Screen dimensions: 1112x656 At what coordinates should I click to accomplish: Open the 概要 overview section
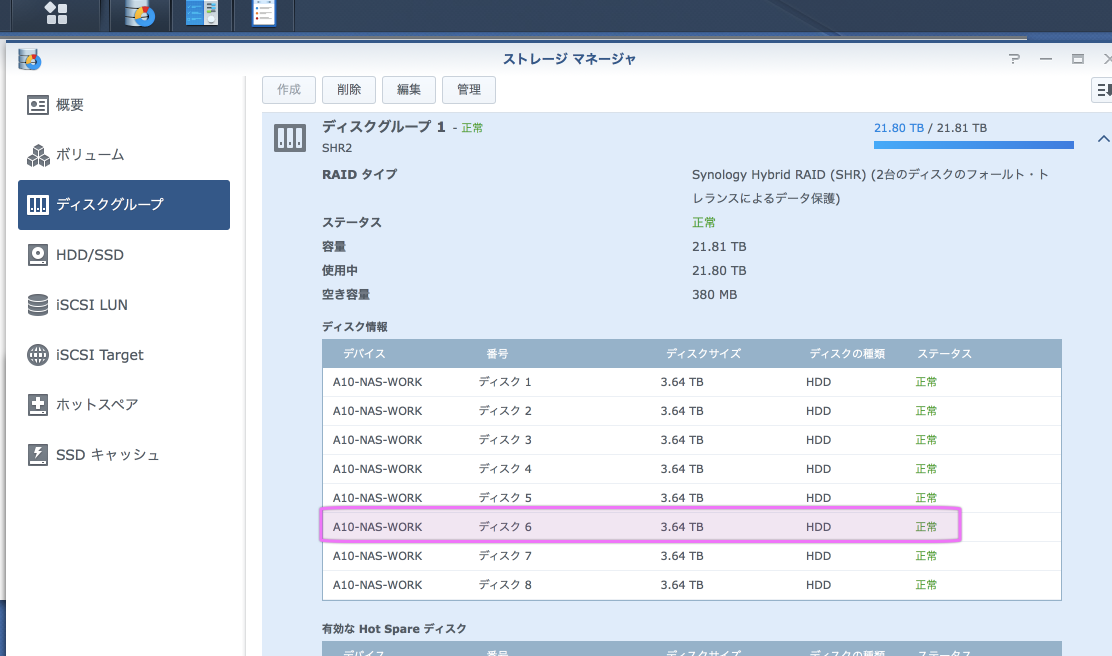[69, 105]
